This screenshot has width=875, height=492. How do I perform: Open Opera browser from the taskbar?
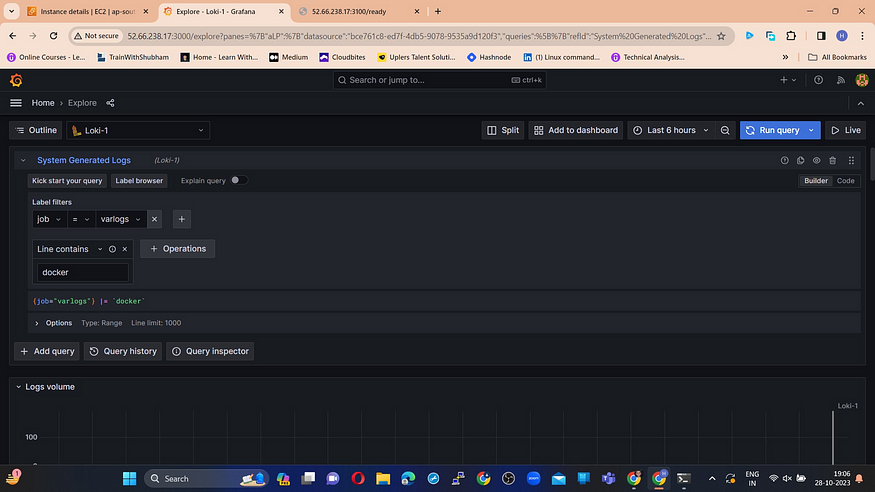[x=358, y=479]
